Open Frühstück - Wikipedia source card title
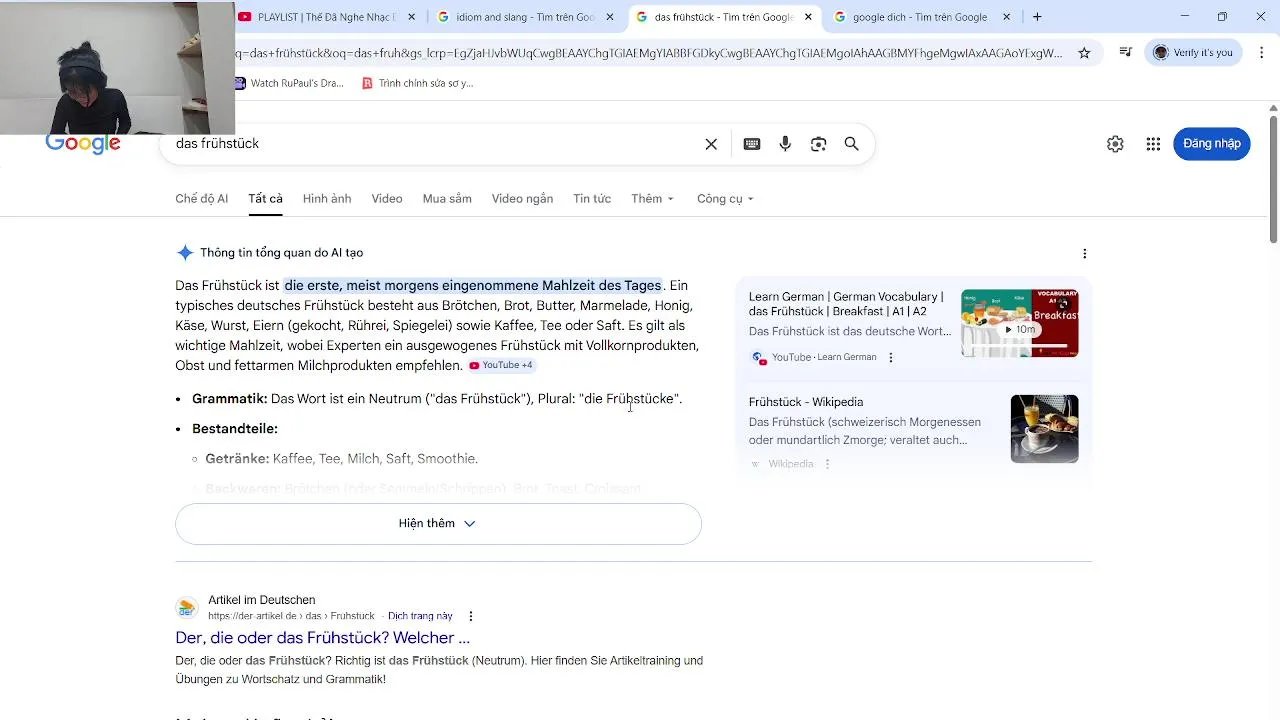The width and height of the screenshot is (1280, 720). 806,402
